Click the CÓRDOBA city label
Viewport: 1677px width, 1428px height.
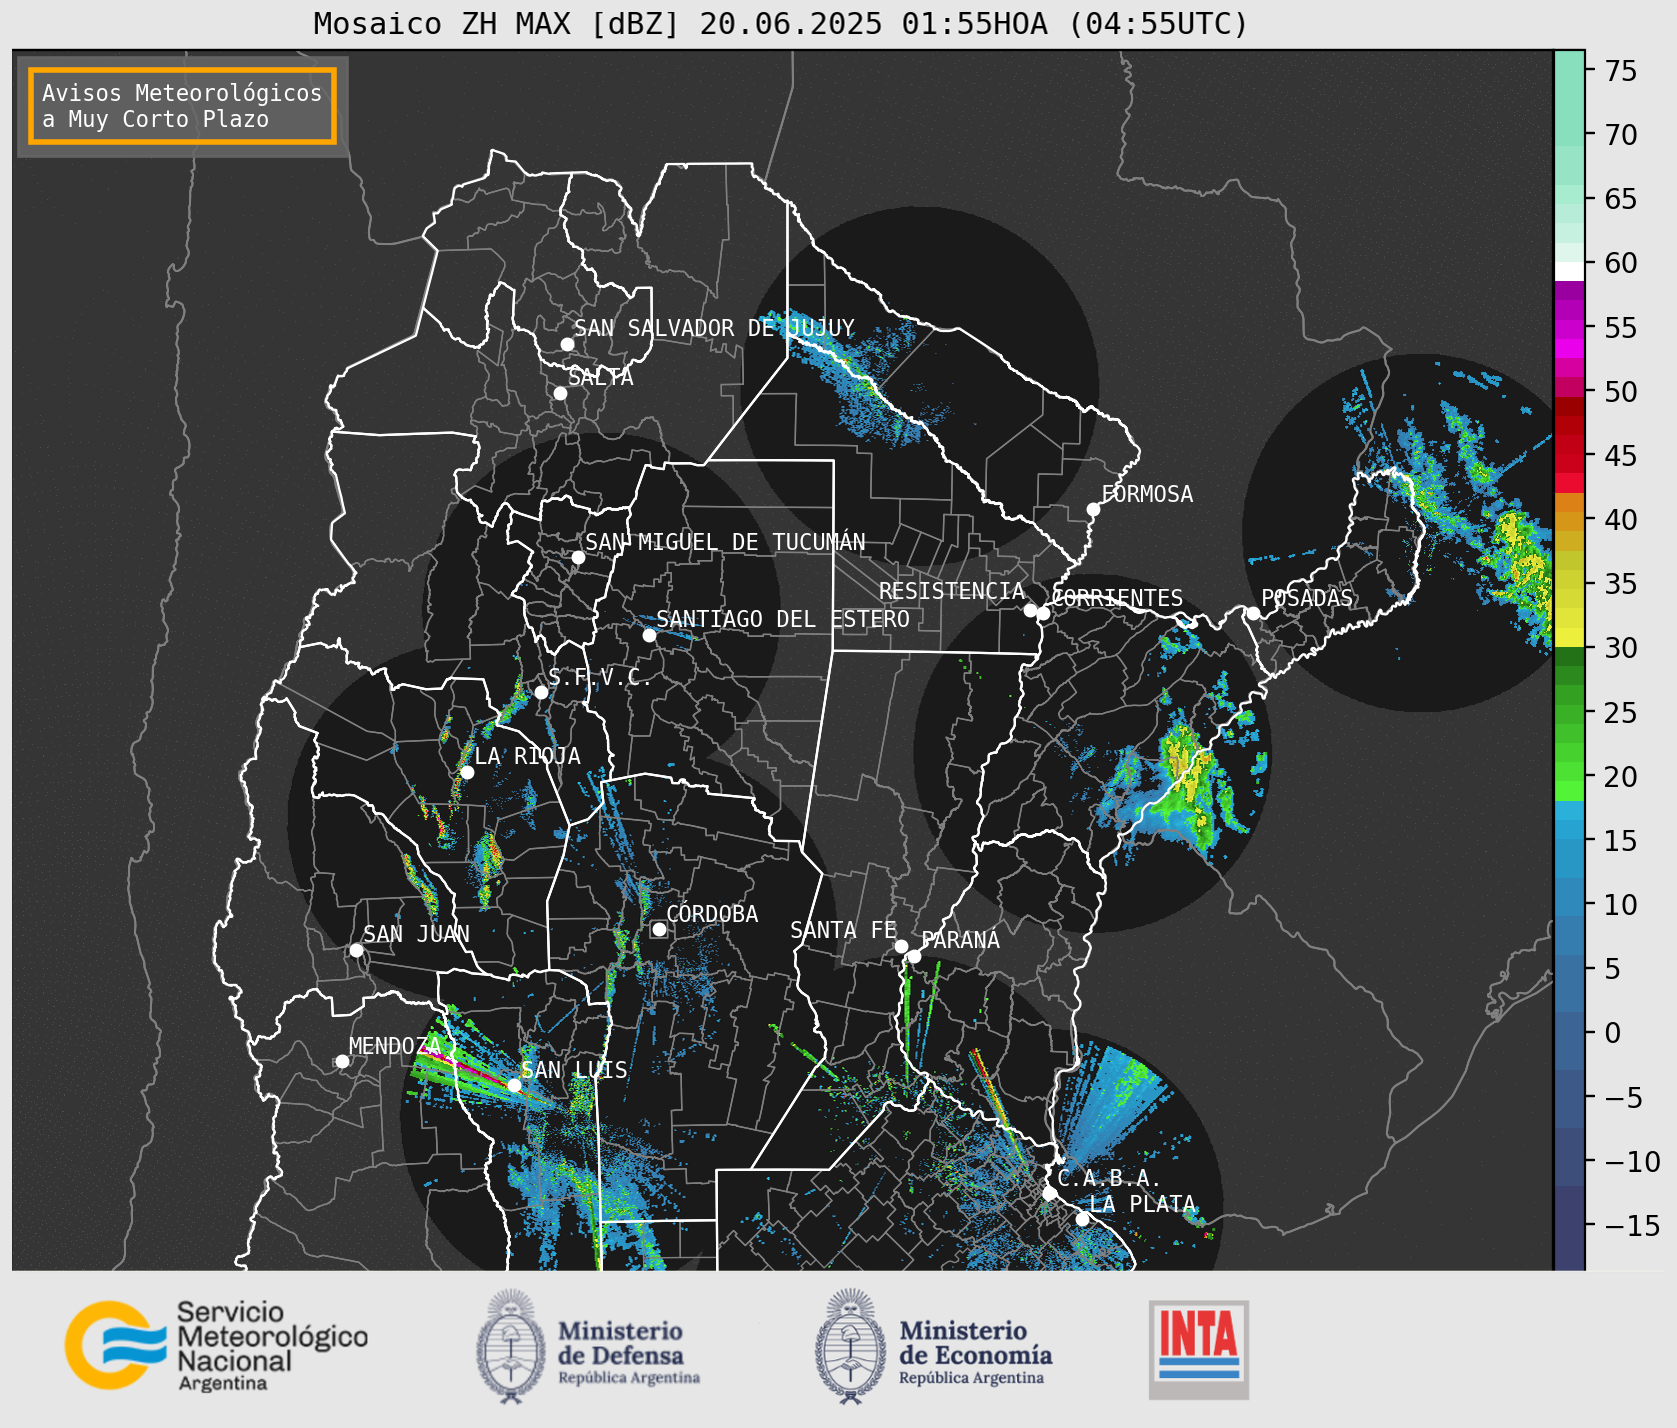point(712,914)
